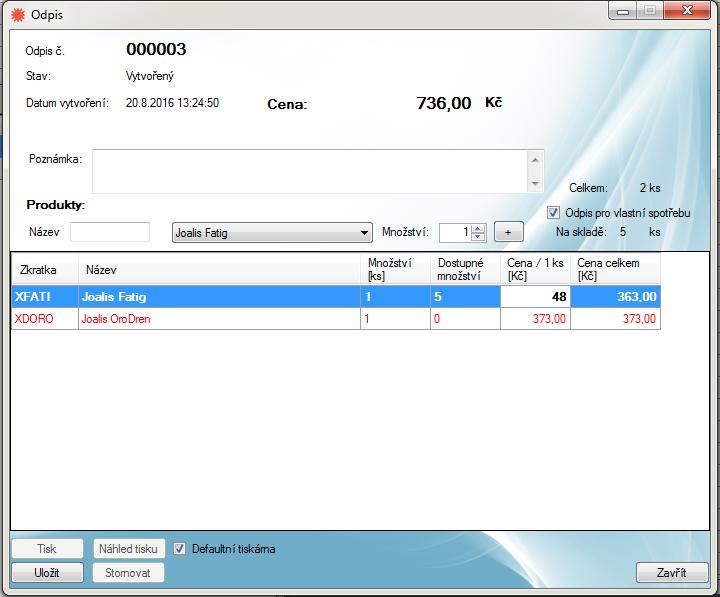Sort by Zkratka column header
Screen dimensions: 720x597
tap(45, 270)
